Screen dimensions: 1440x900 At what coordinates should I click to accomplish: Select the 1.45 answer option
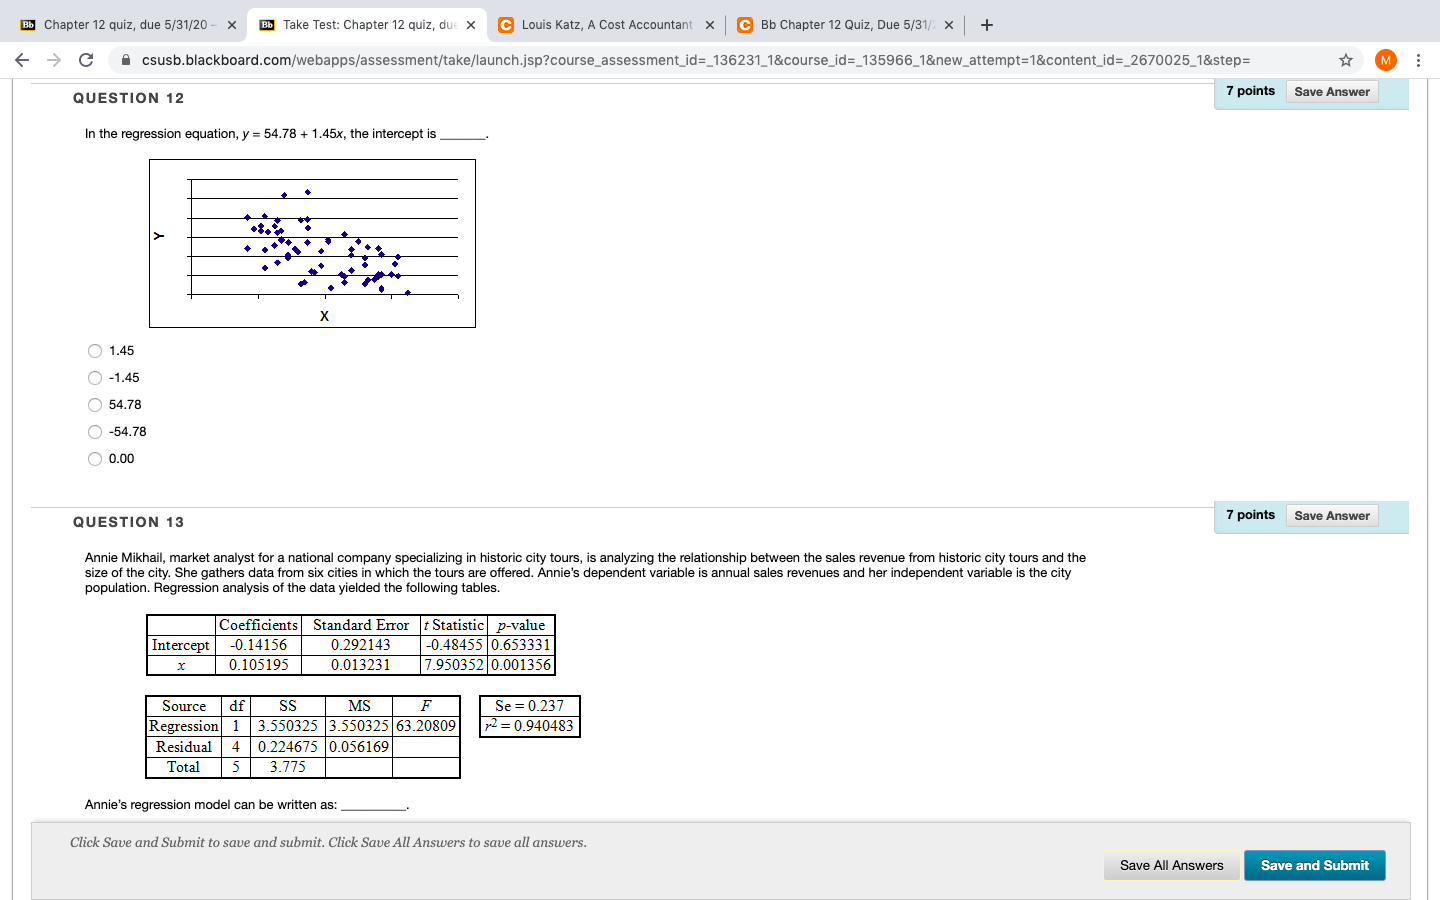pyautogui.click(x=95, y=351)
